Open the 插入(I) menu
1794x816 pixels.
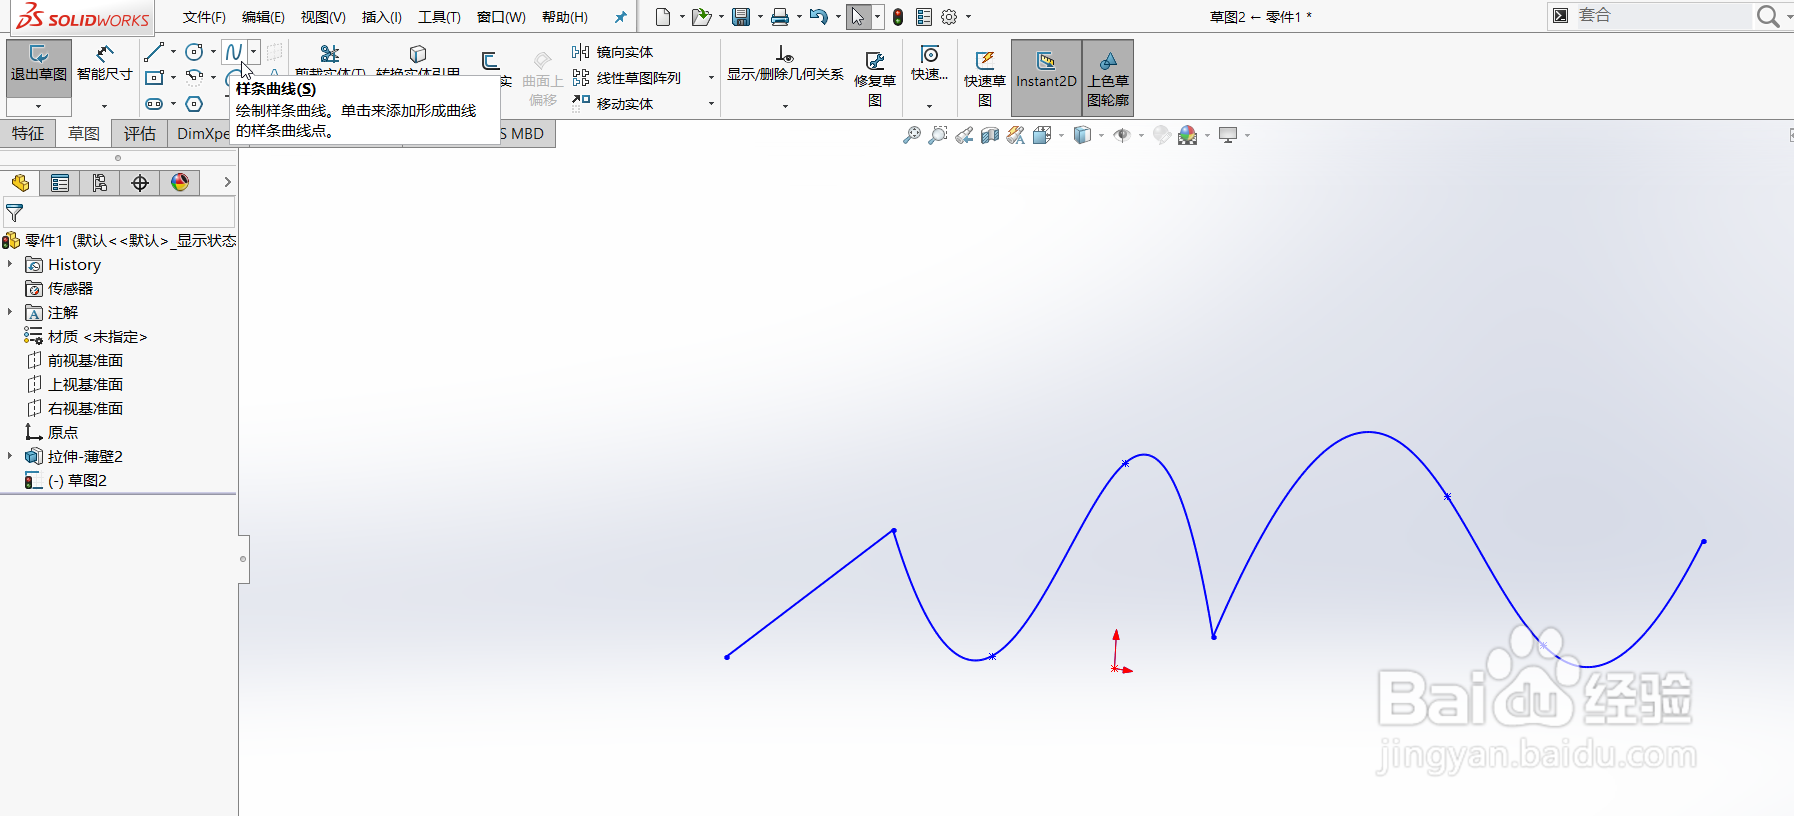tap(381, 17)
